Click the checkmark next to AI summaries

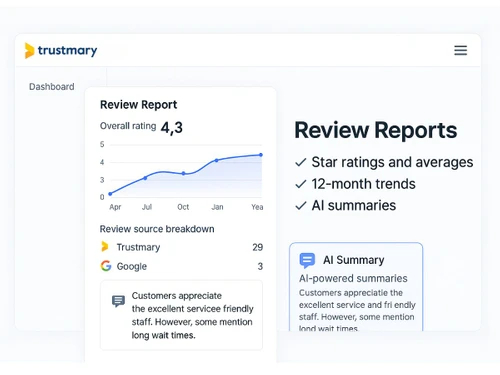[301, 206]
